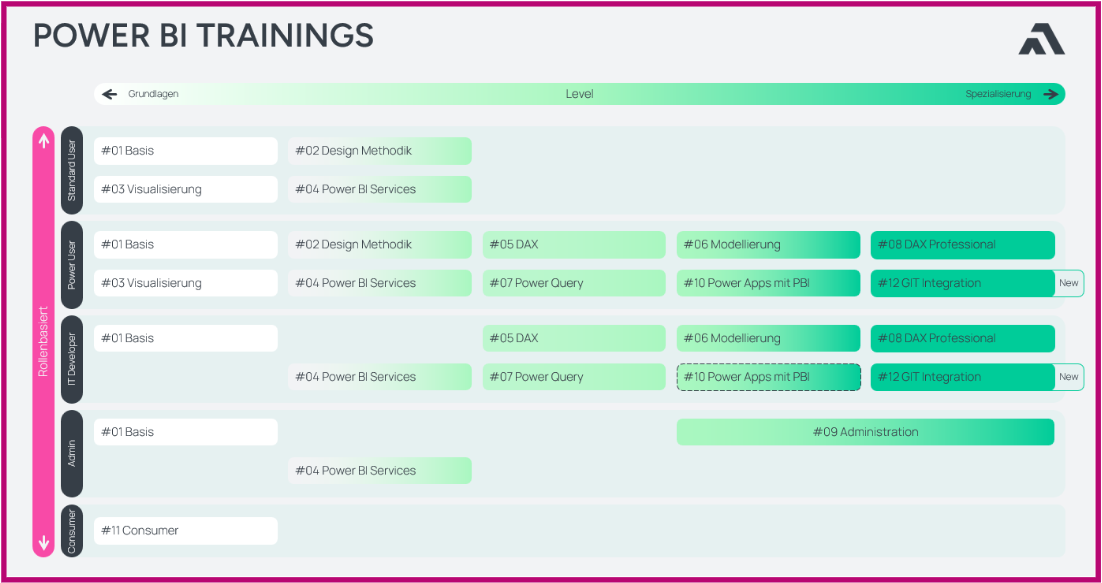Open #03 Visualisierung in Standard User row
This screenshot has height=583, width=1102.
click(186, 190)
